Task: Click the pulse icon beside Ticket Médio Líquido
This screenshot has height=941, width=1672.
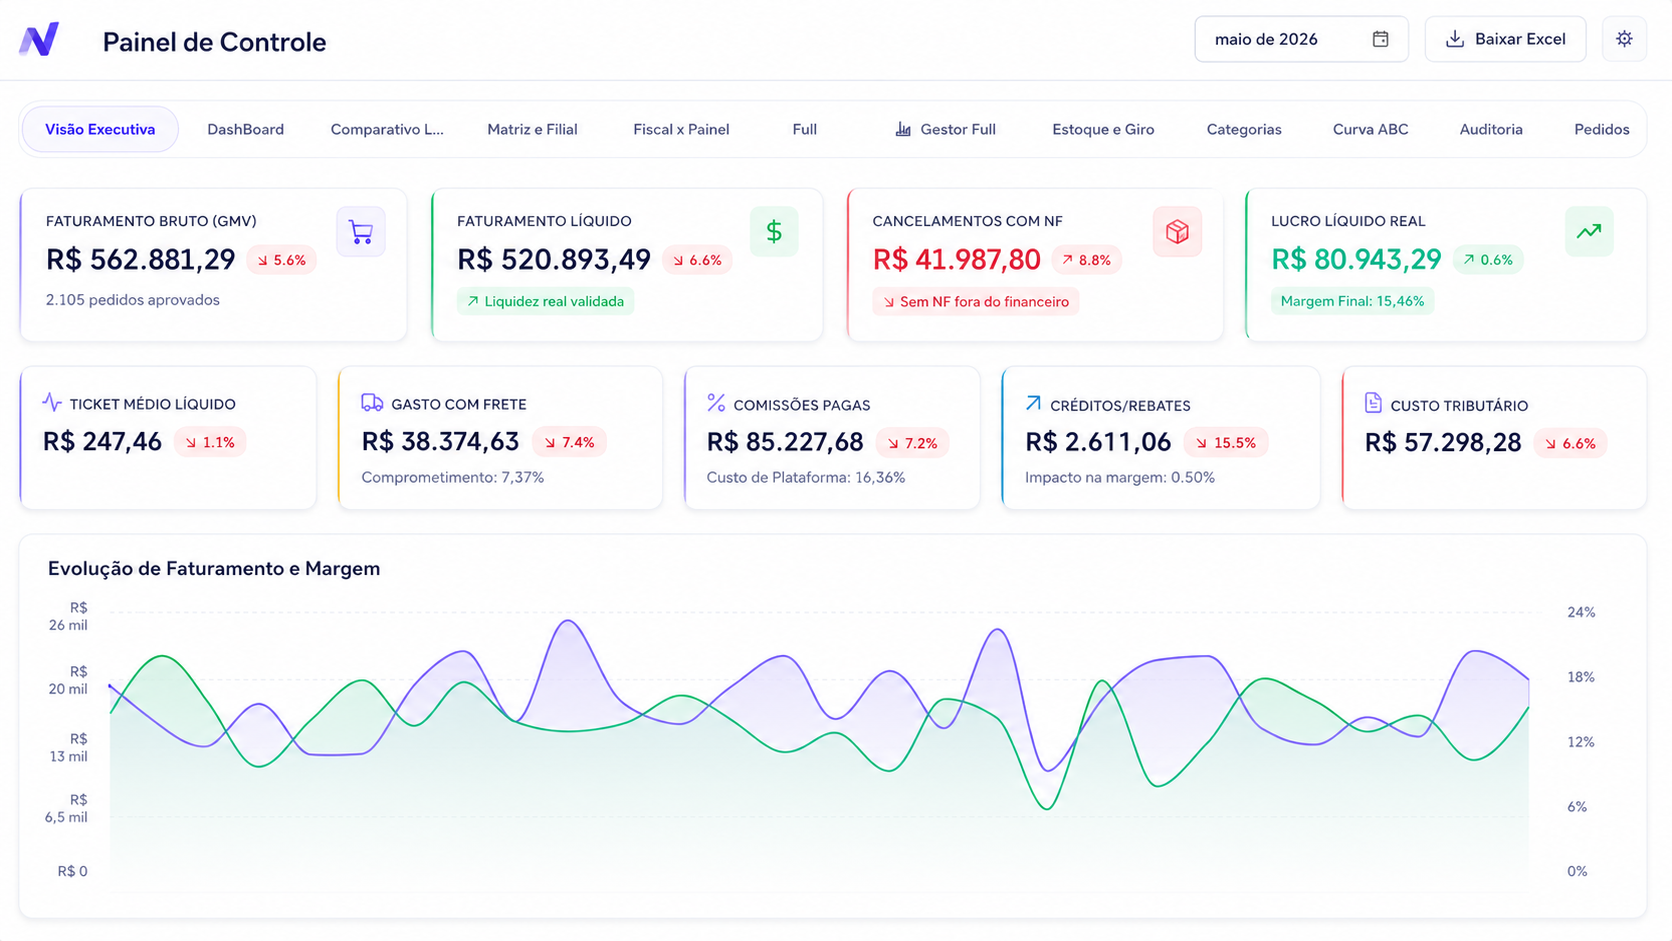Action: point(52,402)
